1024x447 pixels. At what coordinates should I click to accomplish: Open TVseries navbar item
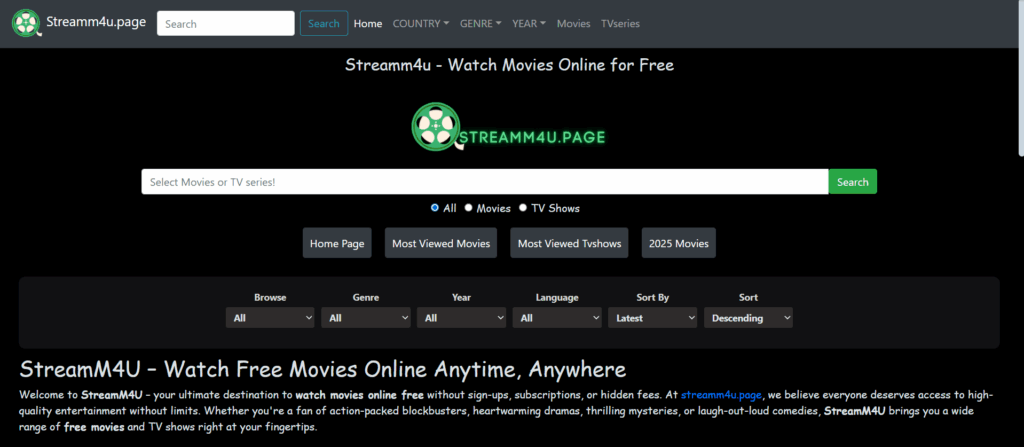click(x=620, y=23)
